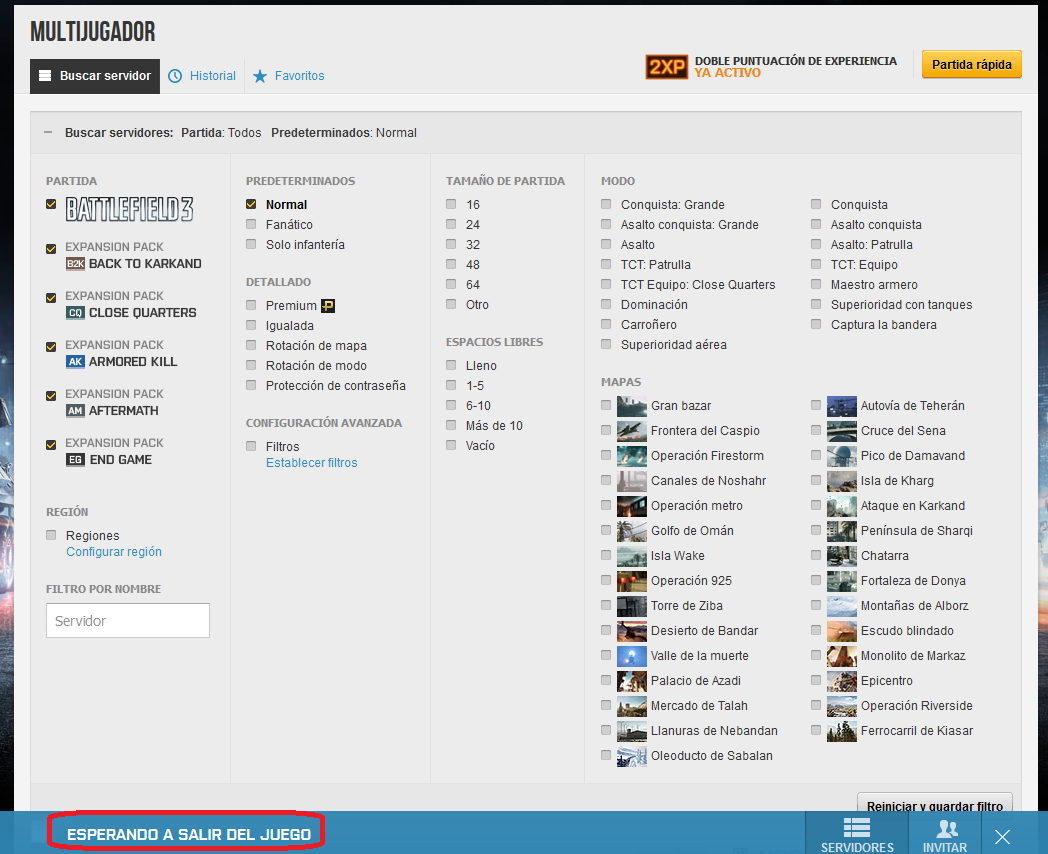Click the Battlefield 3 logo
The image size is (1048, 854).
[130, 209]
